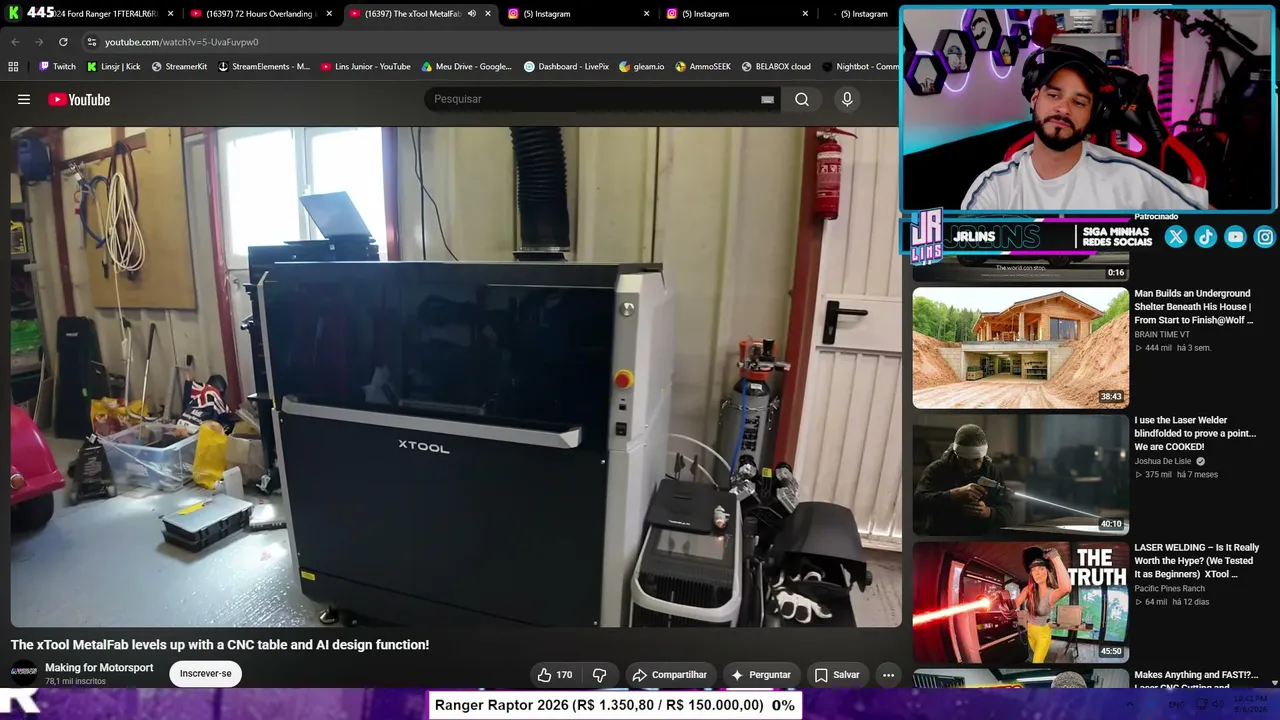Open 'LASER WELDING – Is It Really' title
This screenshot has width=1280, height=720.
pos(1196,561)
